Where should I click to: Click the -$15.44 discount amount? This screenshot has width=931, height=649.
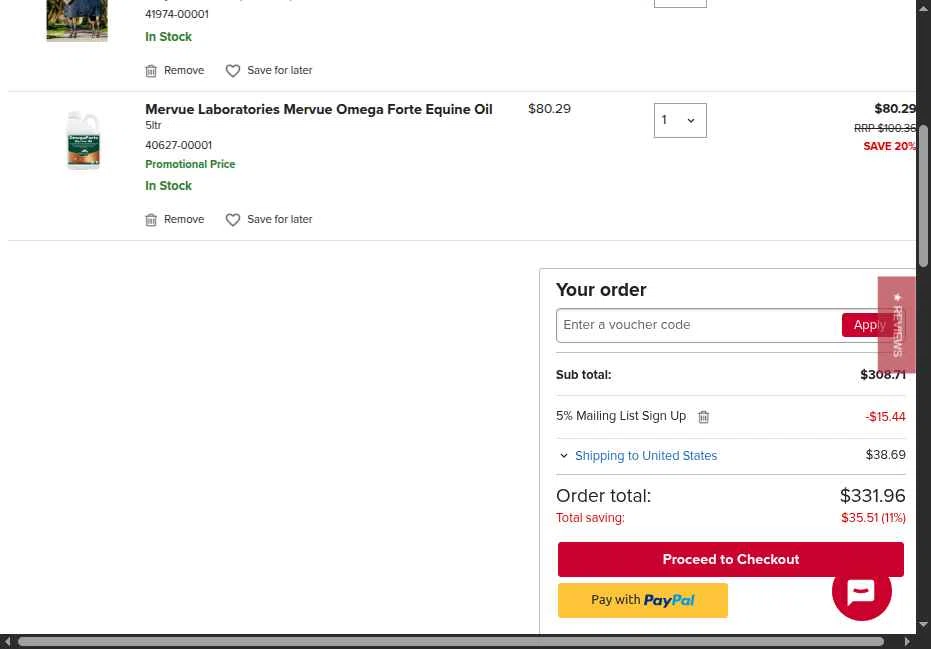885,417
